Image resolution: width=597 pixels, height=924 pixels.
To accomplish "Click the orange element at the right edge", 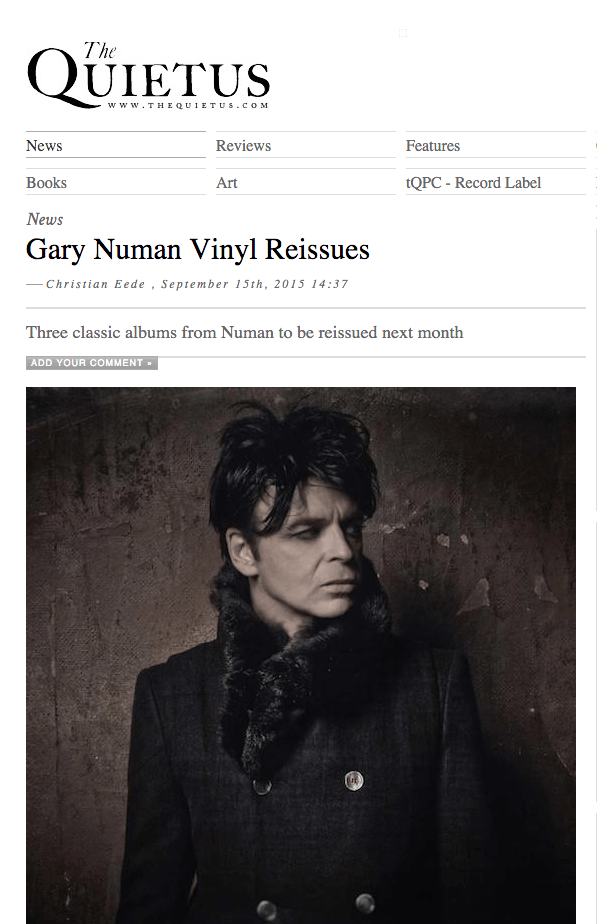I will [x=596, y=146].
